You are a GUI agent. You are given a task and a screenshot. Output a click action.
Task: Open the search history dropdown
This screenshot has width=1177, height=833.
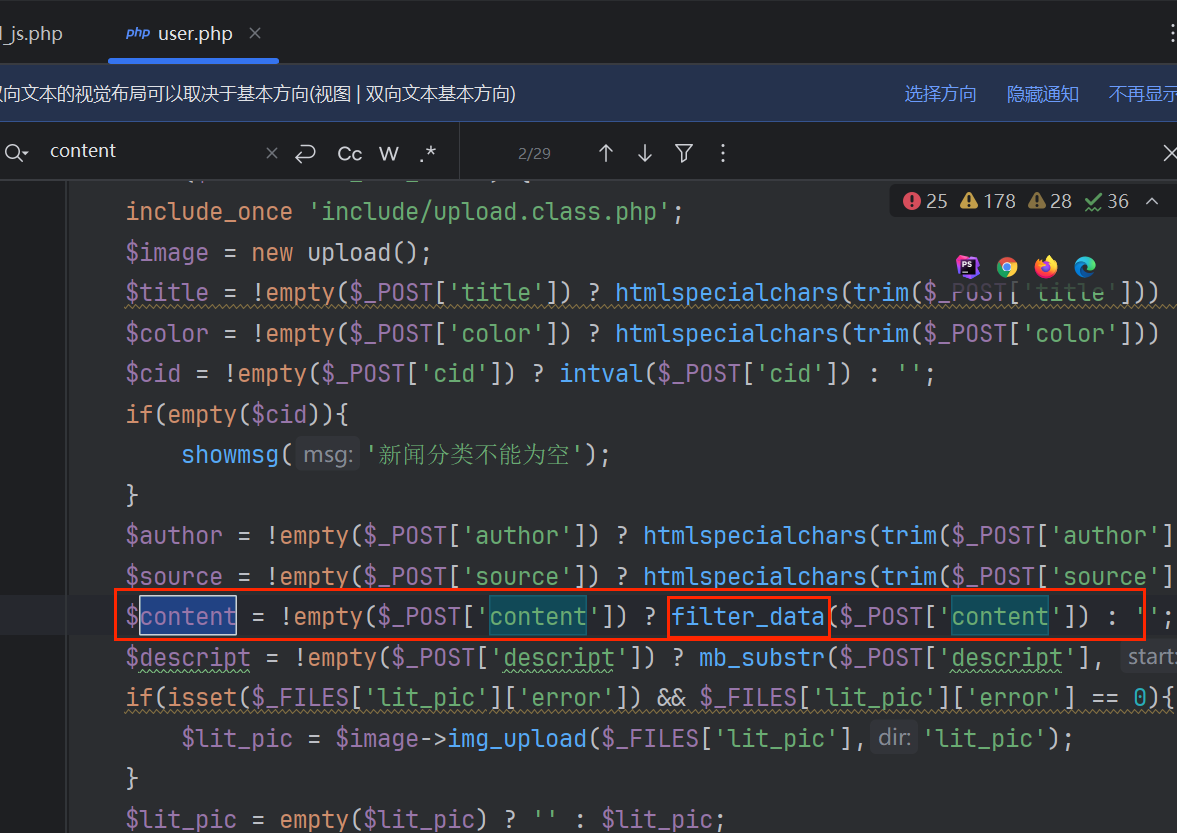pyautogui.click(x=17, y=152)
